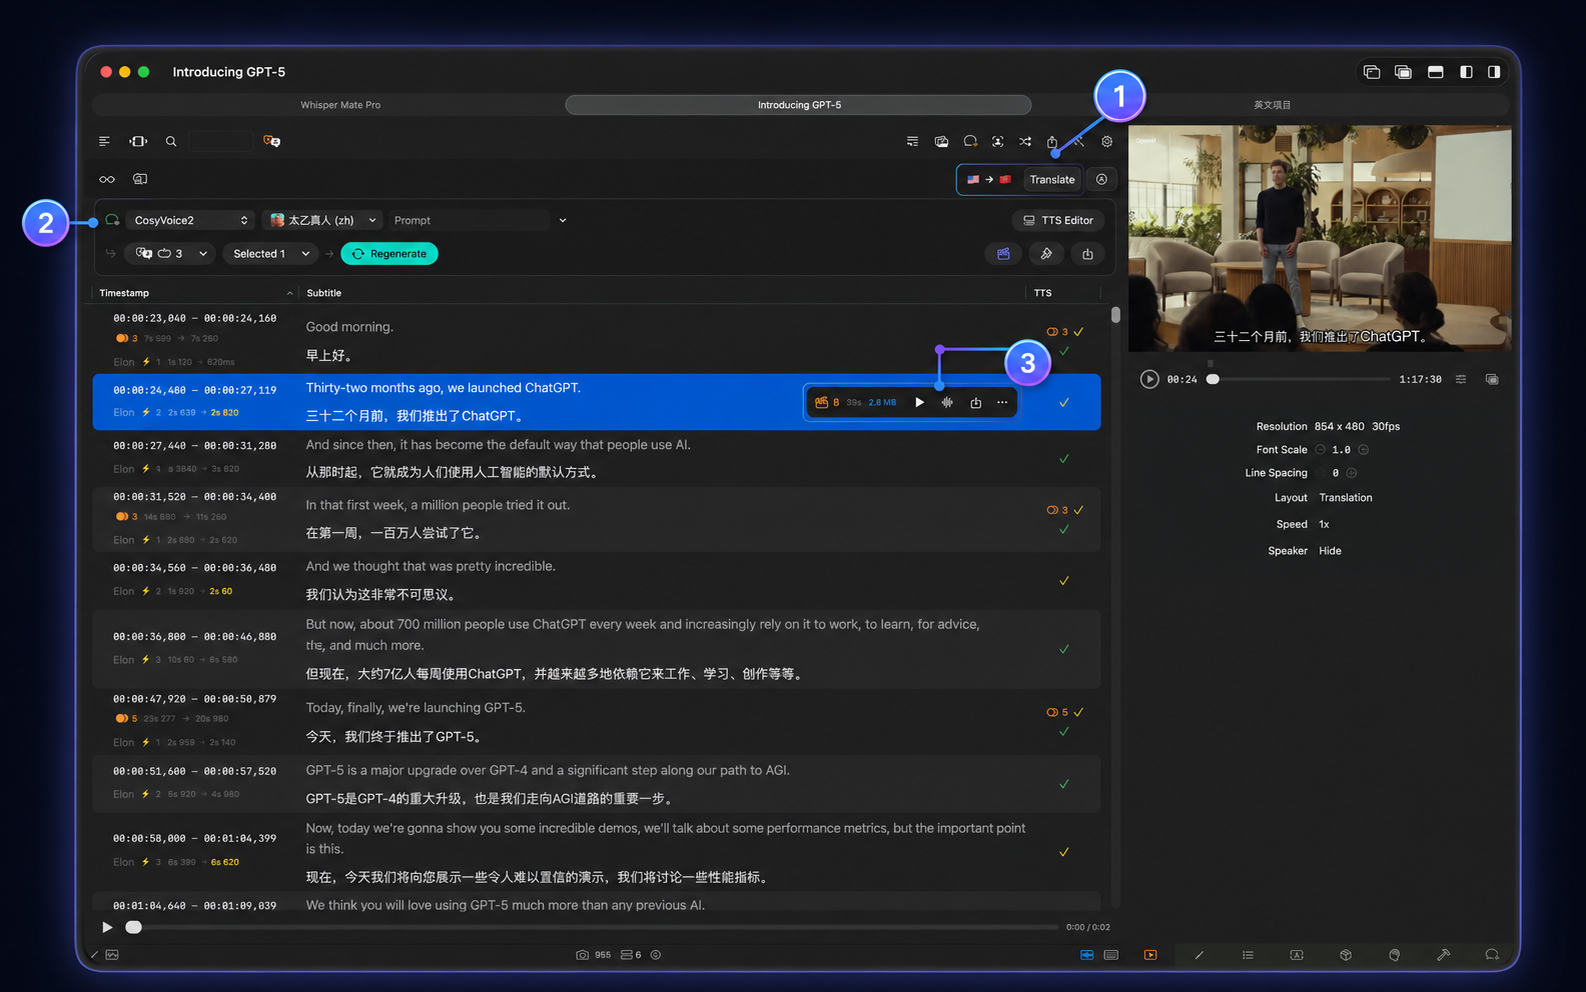
Task: Toggle the TTS voice icon left of CosyVoice2
Action: 112,220
